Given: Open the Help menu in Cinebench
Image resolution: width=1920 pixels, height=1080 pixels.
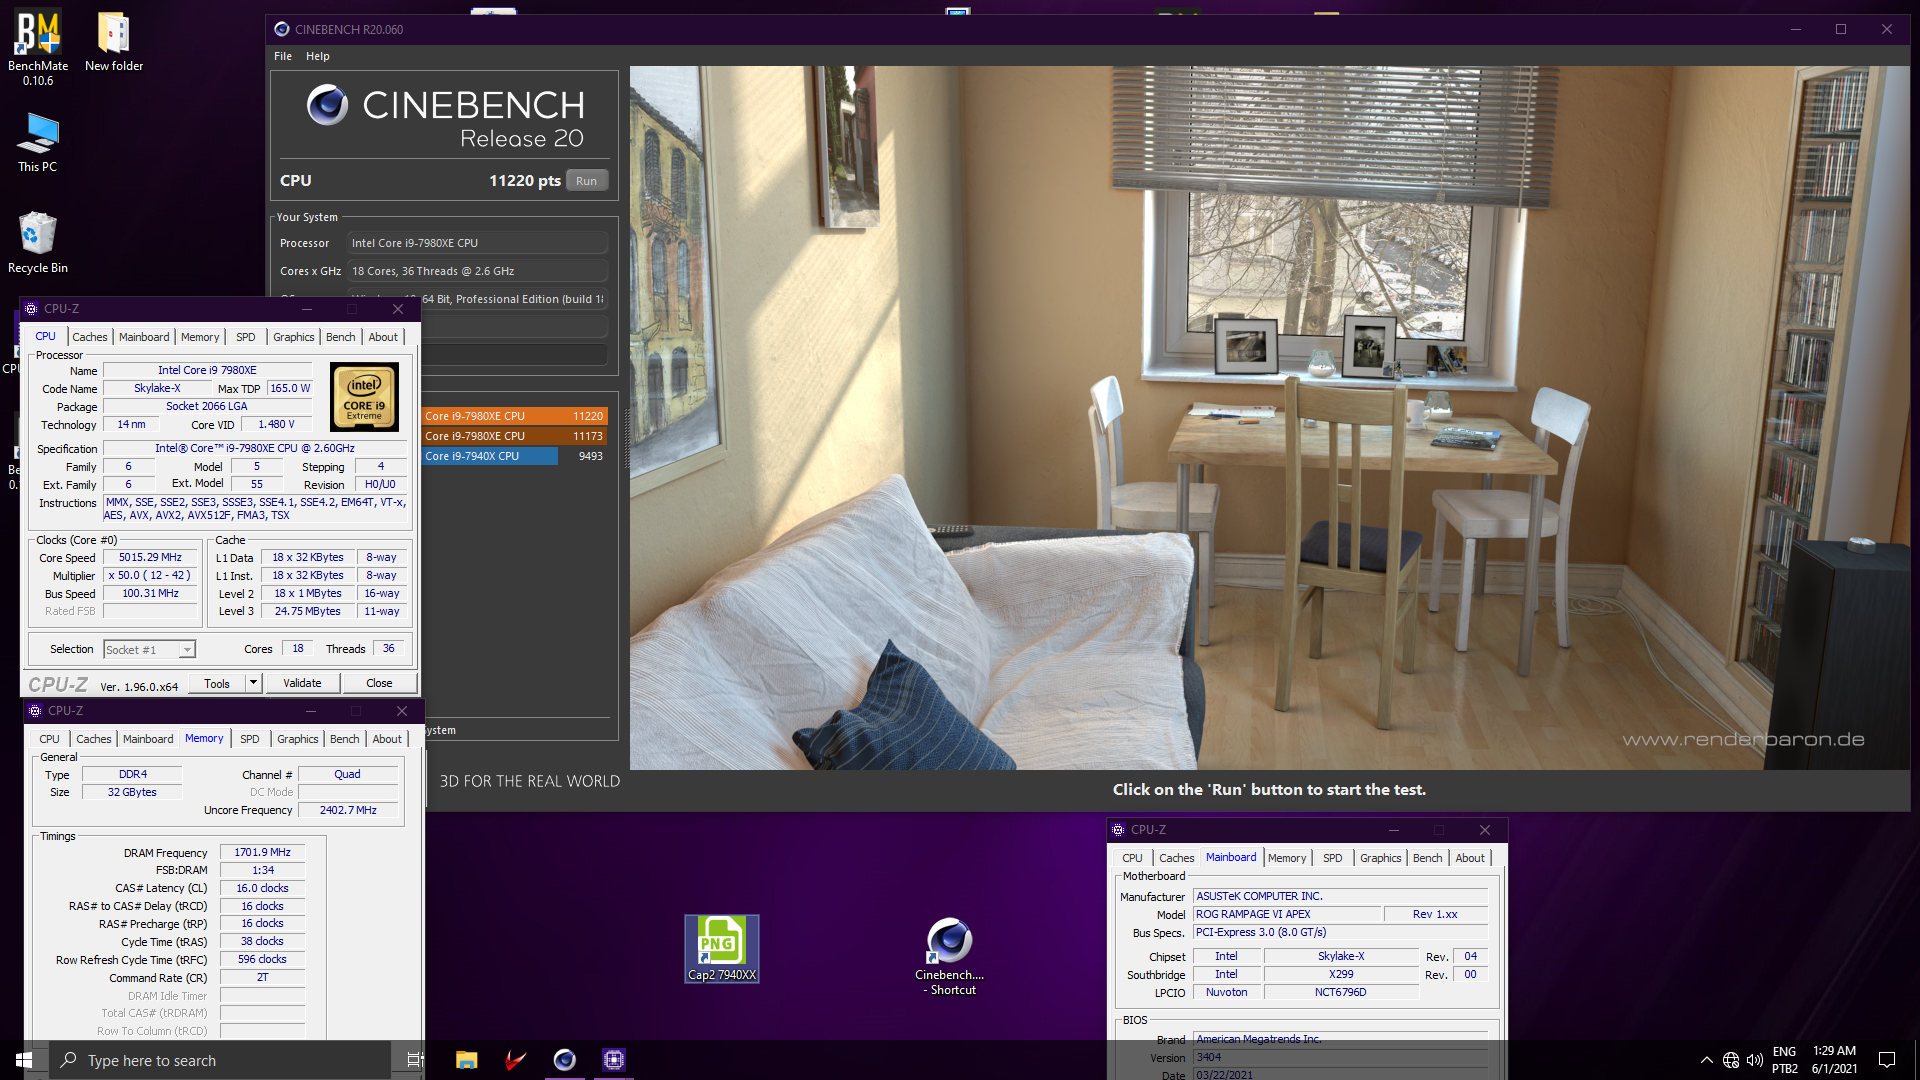Looking at the screenshot, I should click(x=318, y=56).
